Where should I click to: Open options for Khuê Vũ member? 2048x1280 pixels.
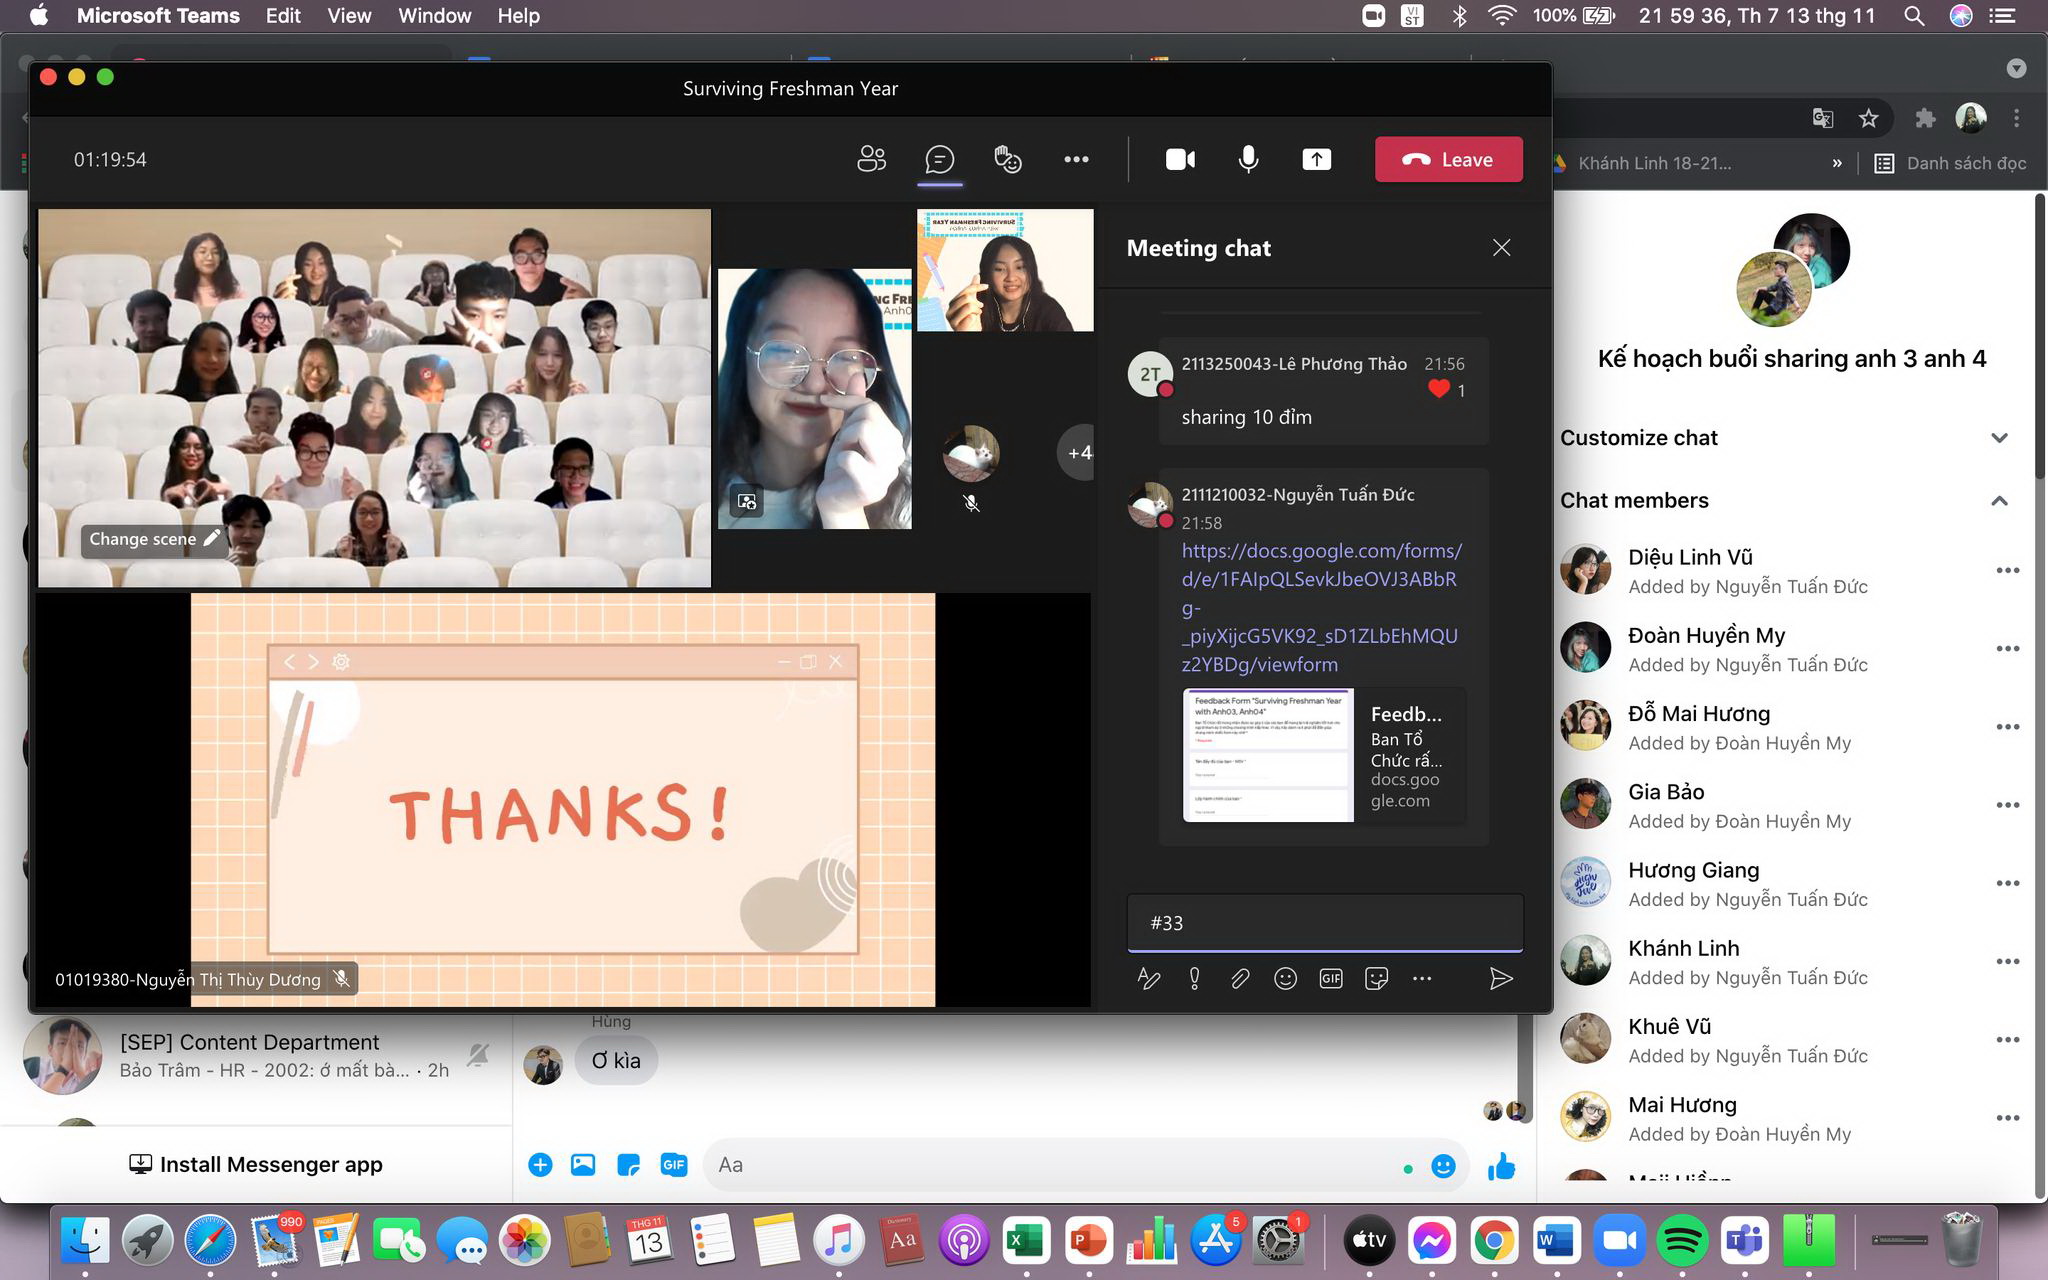[2007, 1040]
